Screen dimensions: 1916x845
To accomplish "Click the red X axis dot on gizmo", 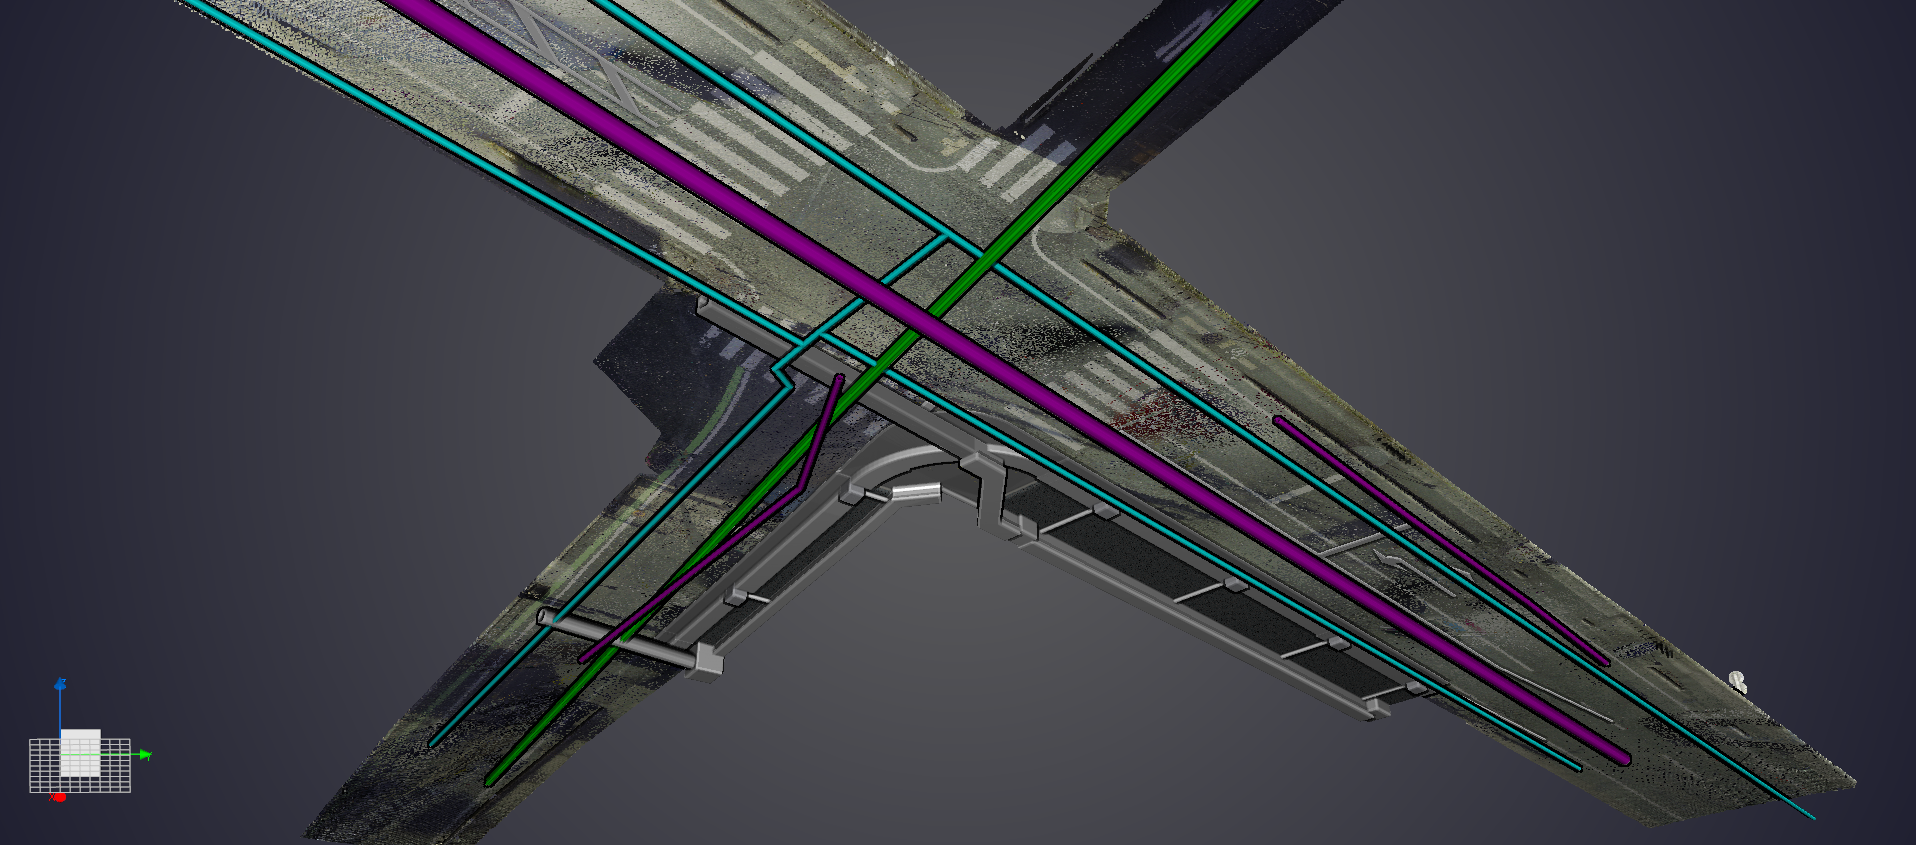I will pyautogui.click(x=58, y=797).
